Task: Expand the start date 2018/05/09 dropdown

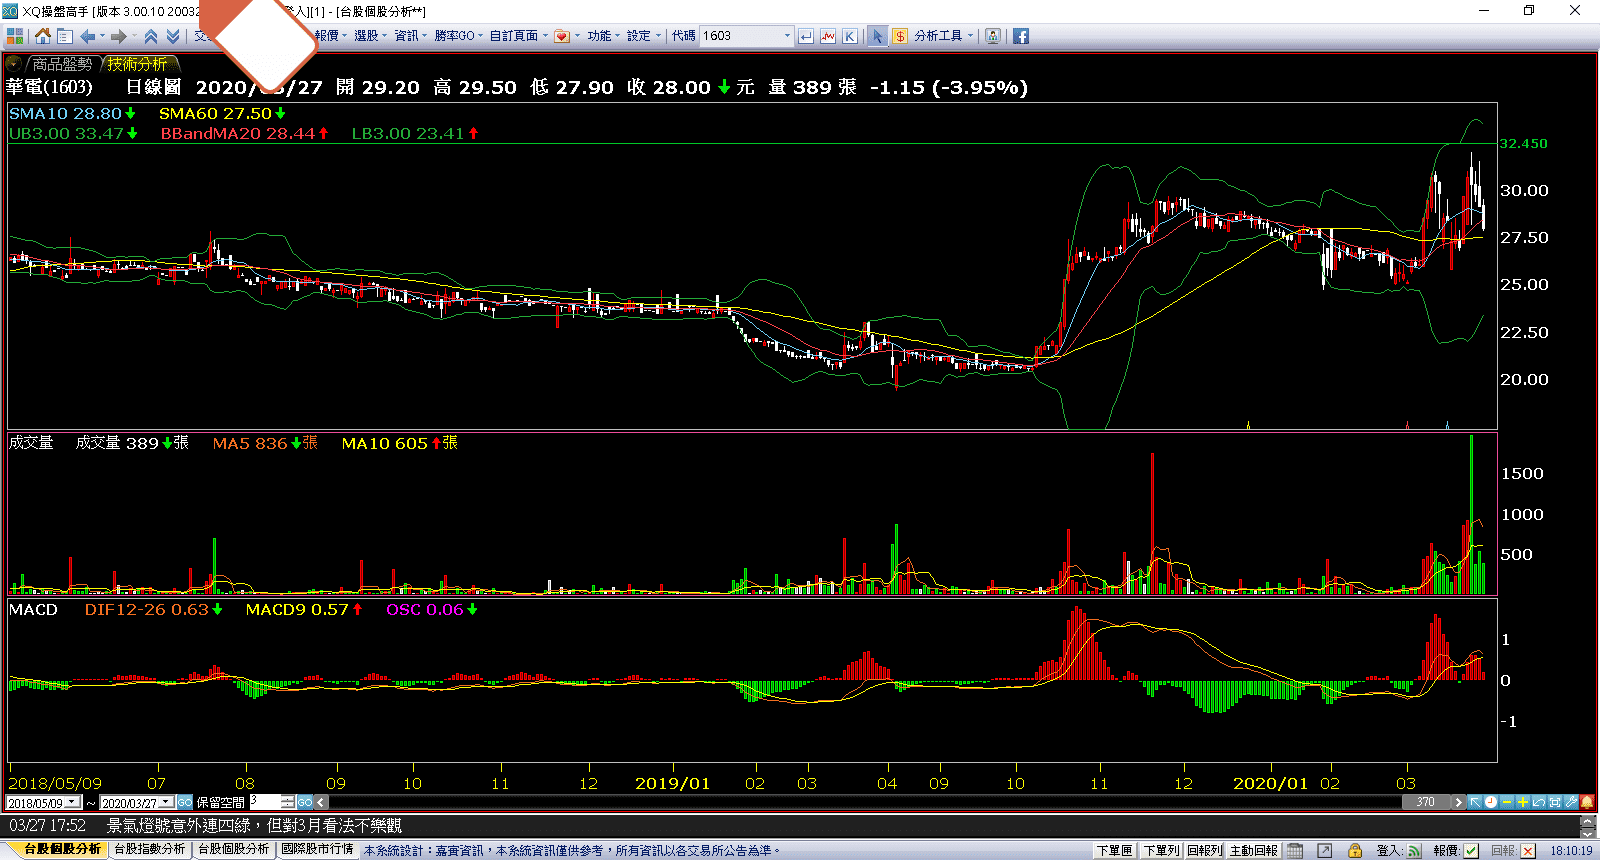Action: [73, 802]
